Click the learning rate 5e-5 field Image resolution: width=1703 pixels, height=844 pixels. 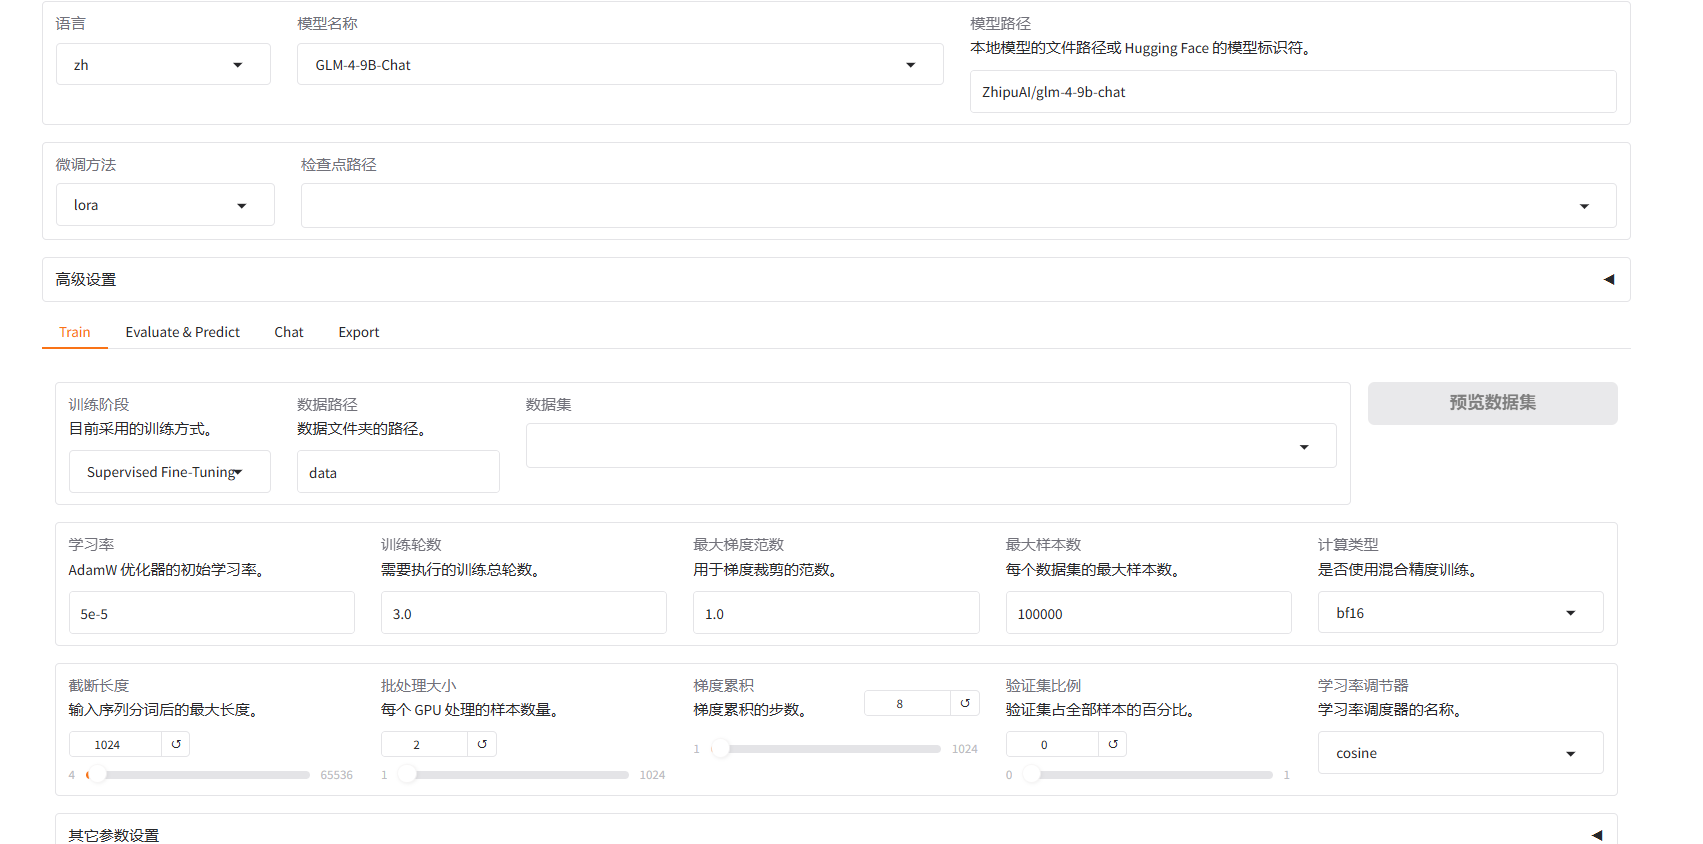point(211,613)
